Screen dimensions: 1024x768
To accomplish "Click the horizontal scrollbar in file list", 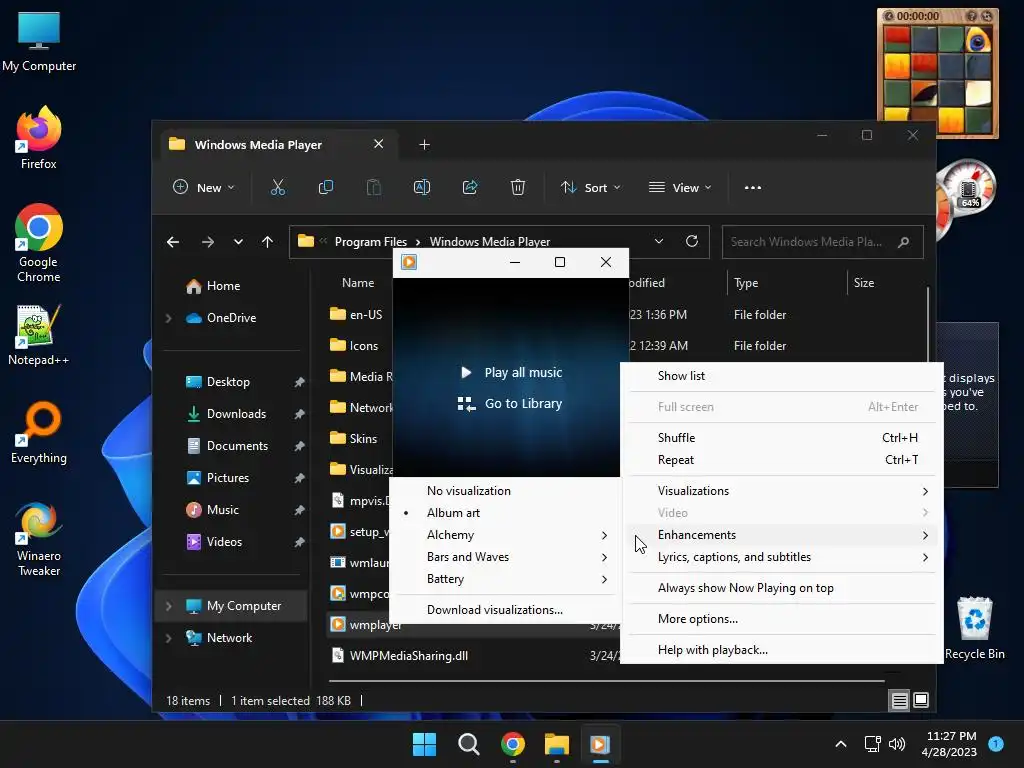I will [607, 681].
